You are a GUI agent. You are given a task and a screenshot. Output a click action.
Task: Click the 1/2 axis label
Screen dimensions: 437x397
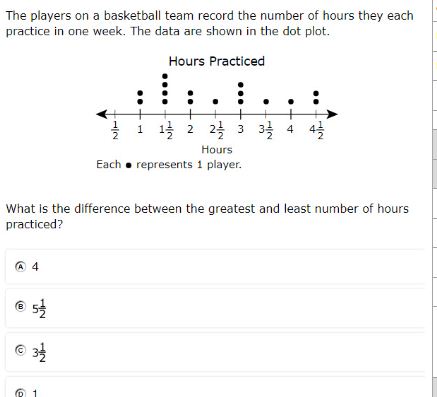click(115, 130)
